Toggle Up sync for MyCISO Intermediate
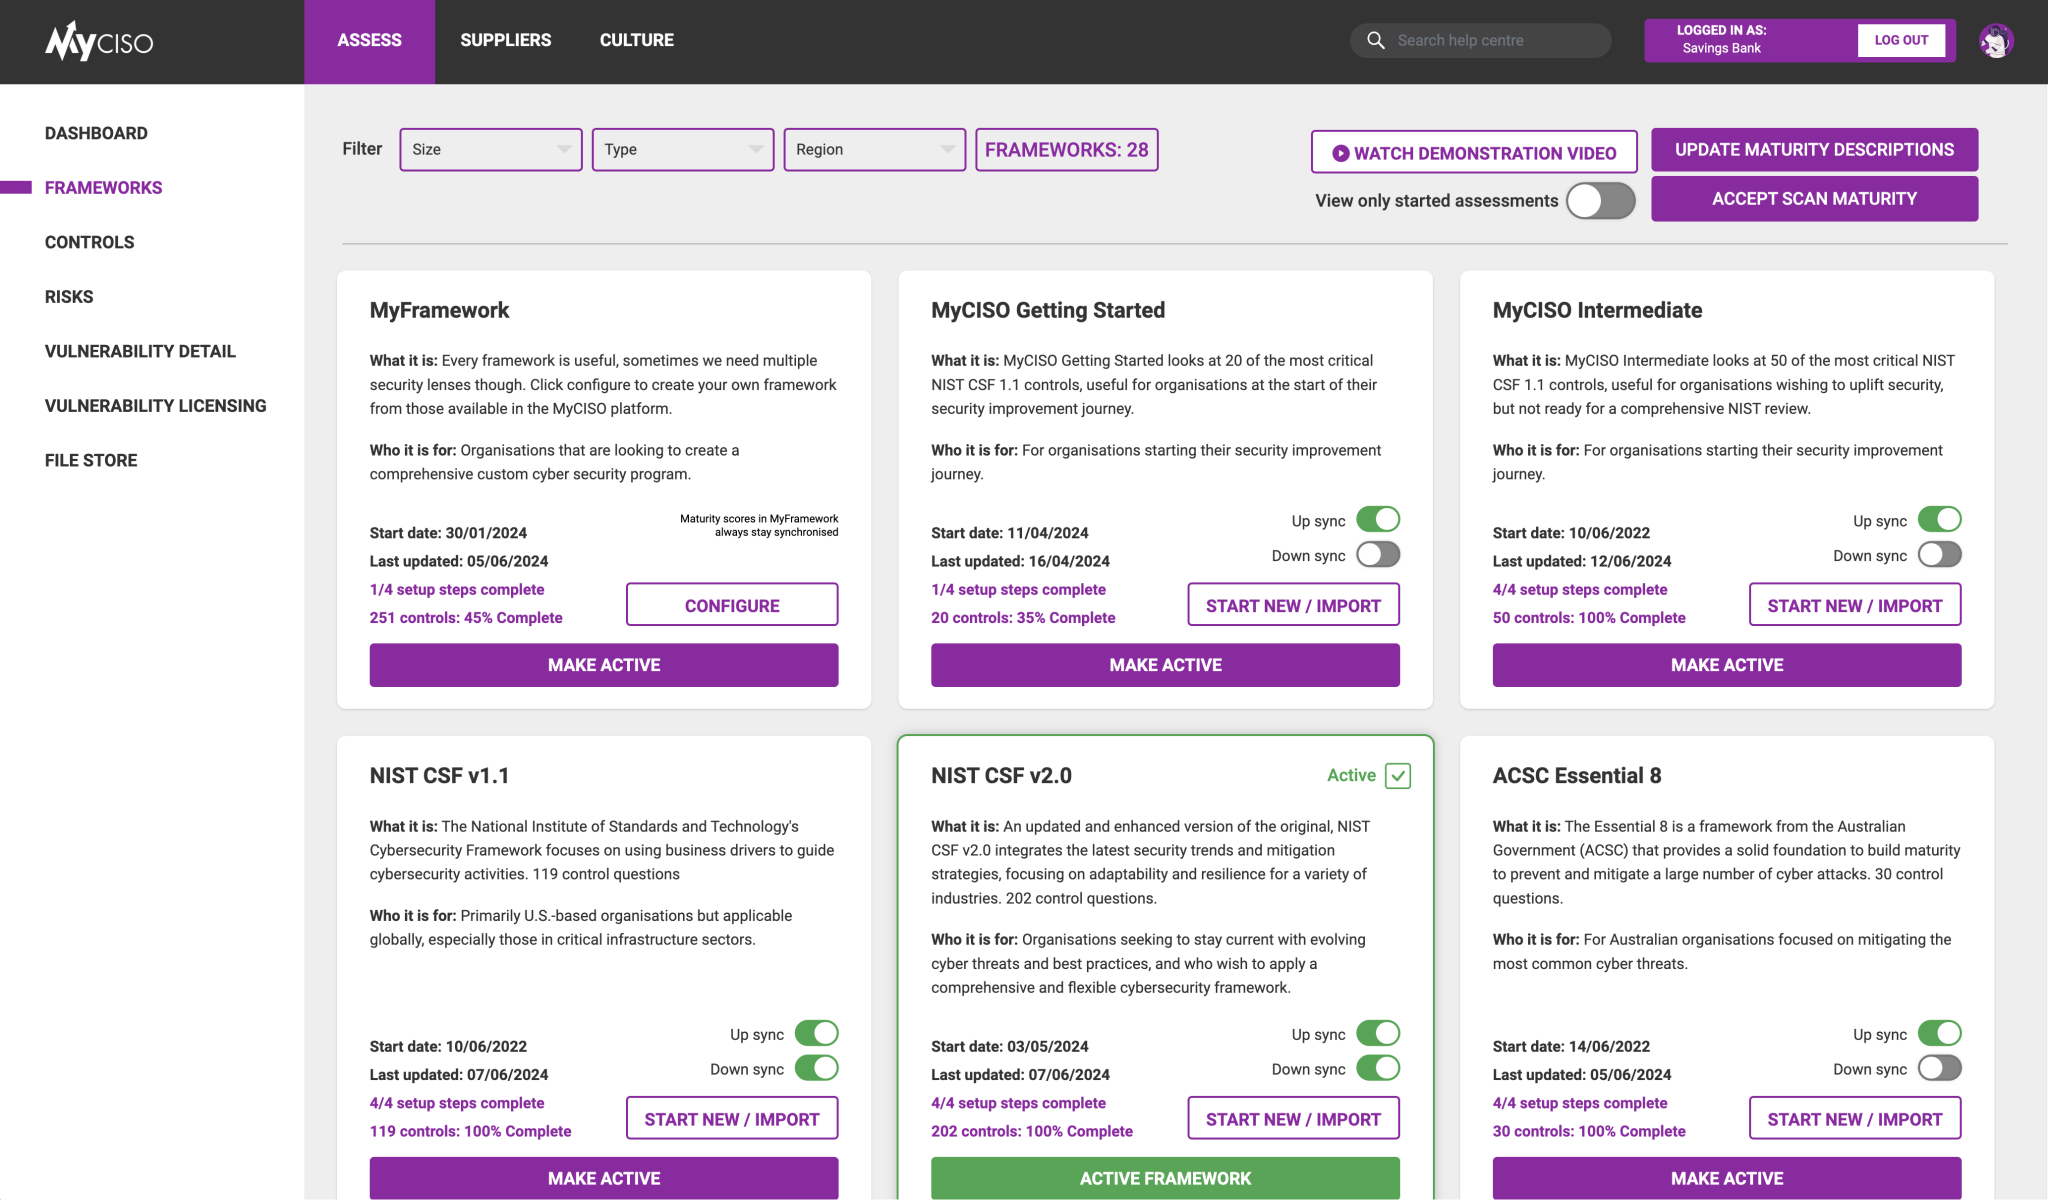This screenshot has width=2048, height=1200. tap(1940, 520)
